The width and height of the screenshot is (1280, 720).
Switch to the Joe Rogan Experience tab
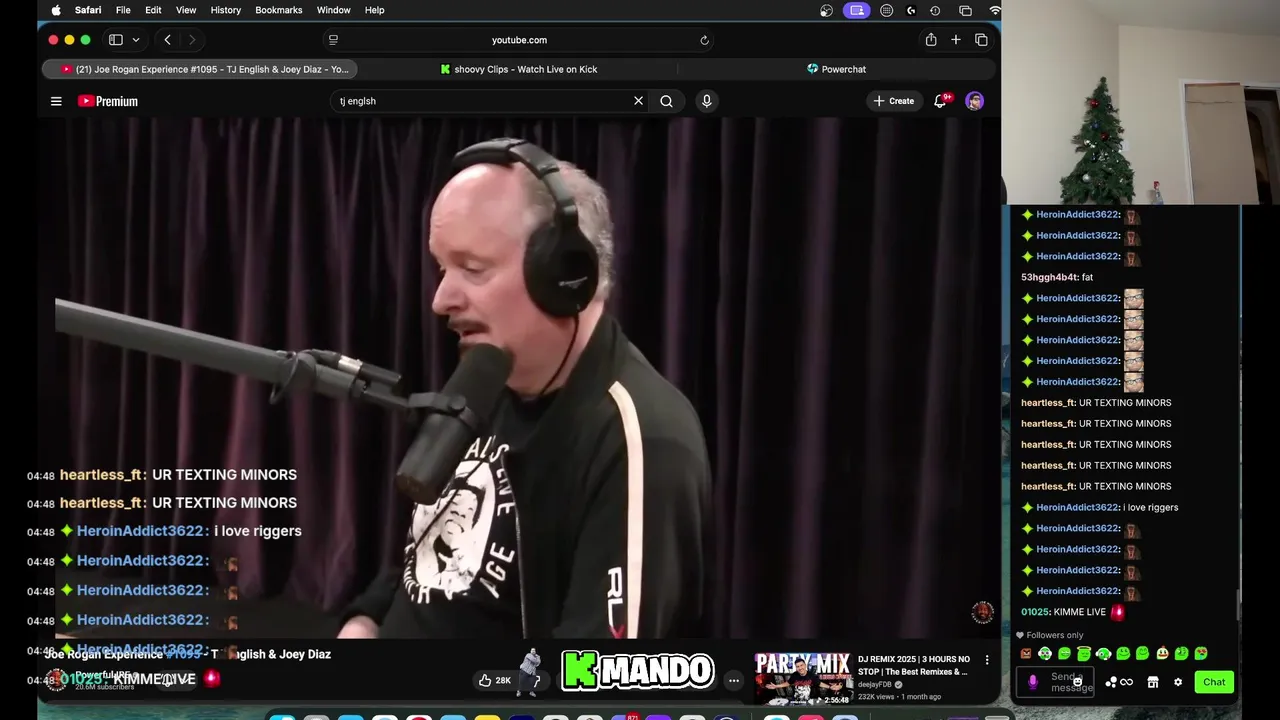point(200,69)
